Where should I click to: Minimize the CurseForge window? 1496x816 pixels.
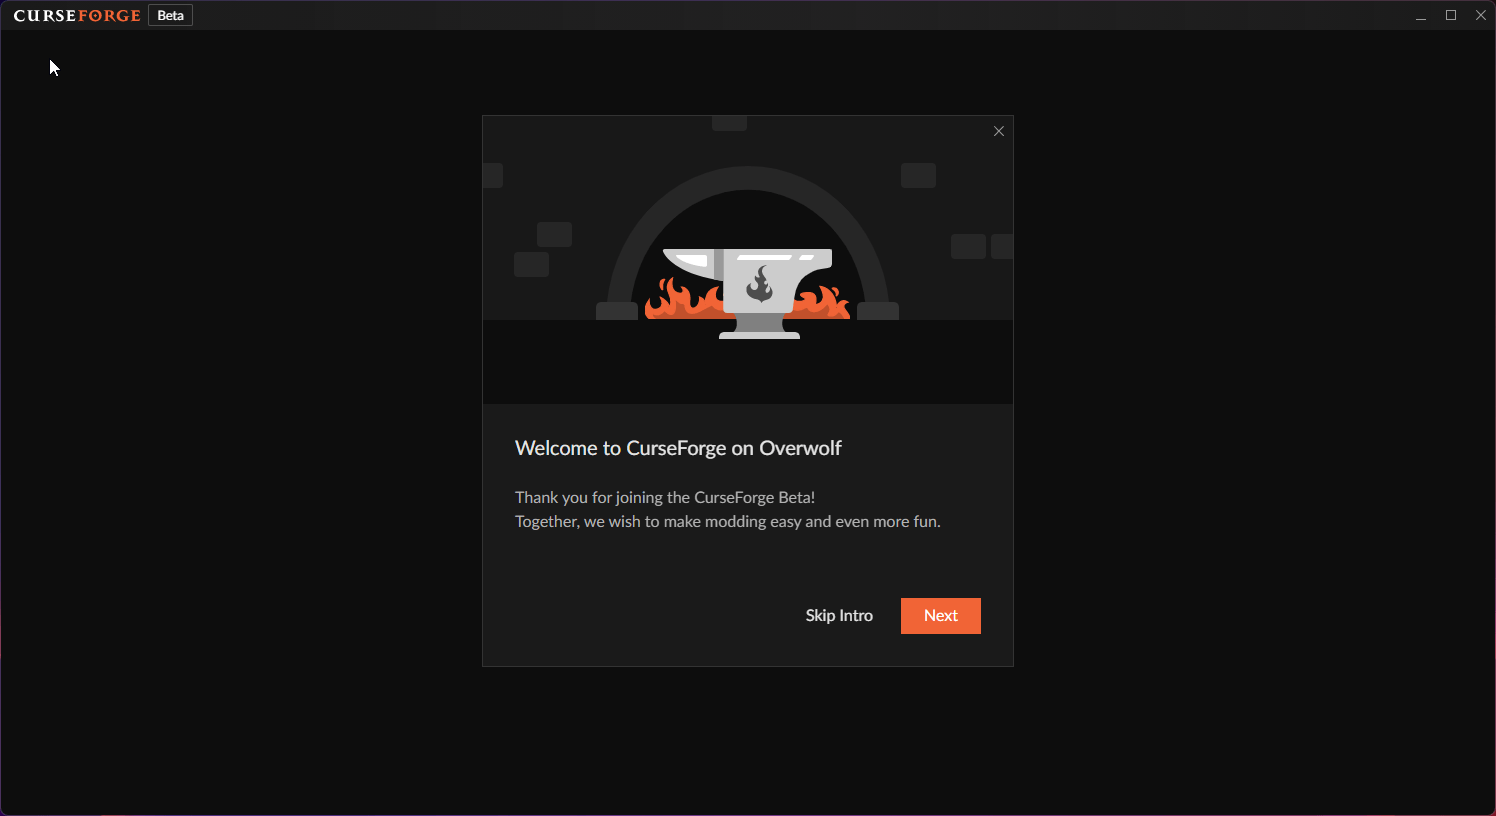coord(1421,16)
